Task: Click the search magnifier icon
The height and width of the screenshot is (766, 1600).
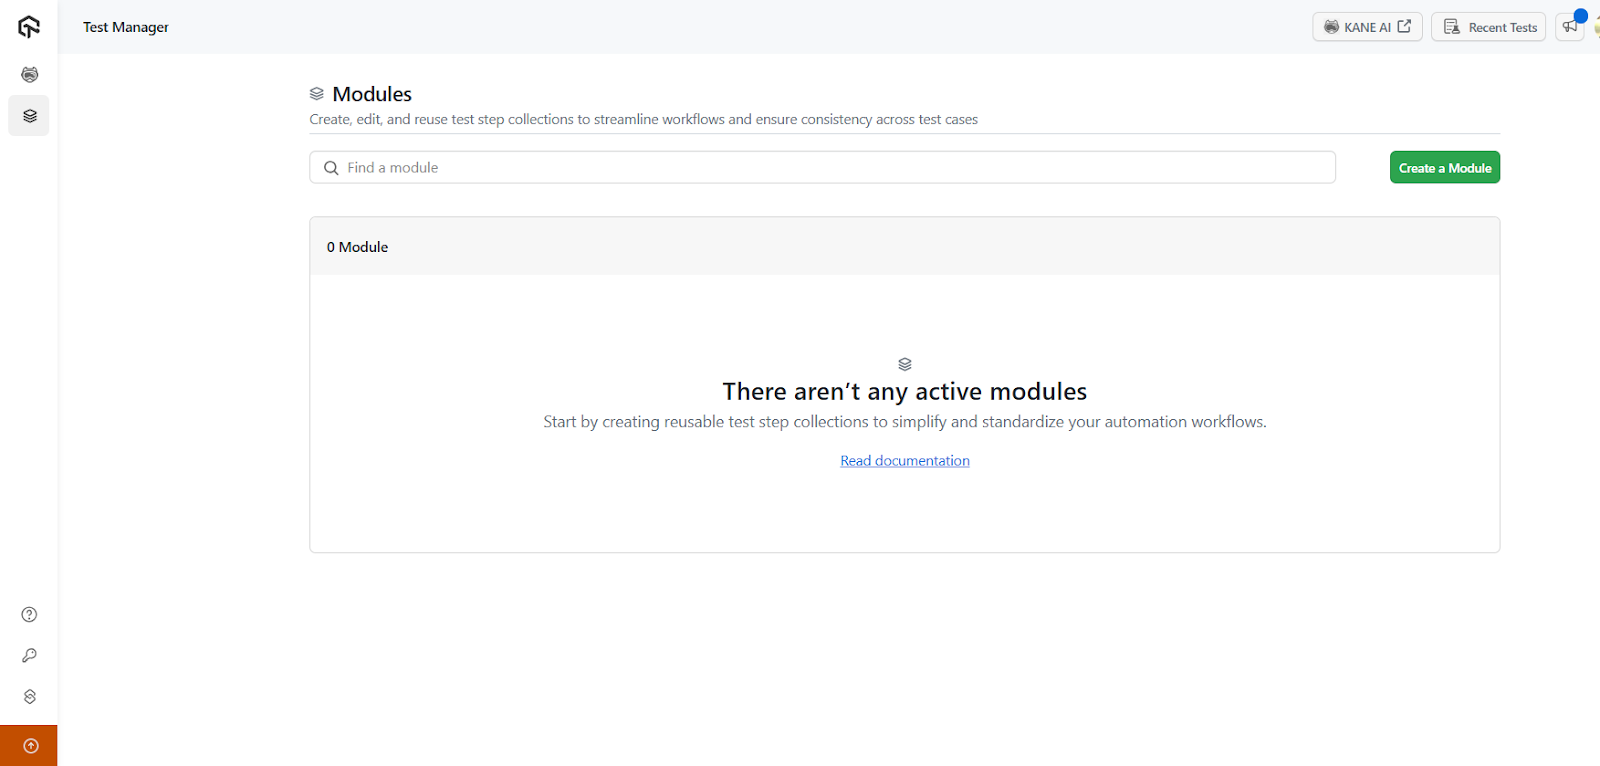Action: pos(331,168)
